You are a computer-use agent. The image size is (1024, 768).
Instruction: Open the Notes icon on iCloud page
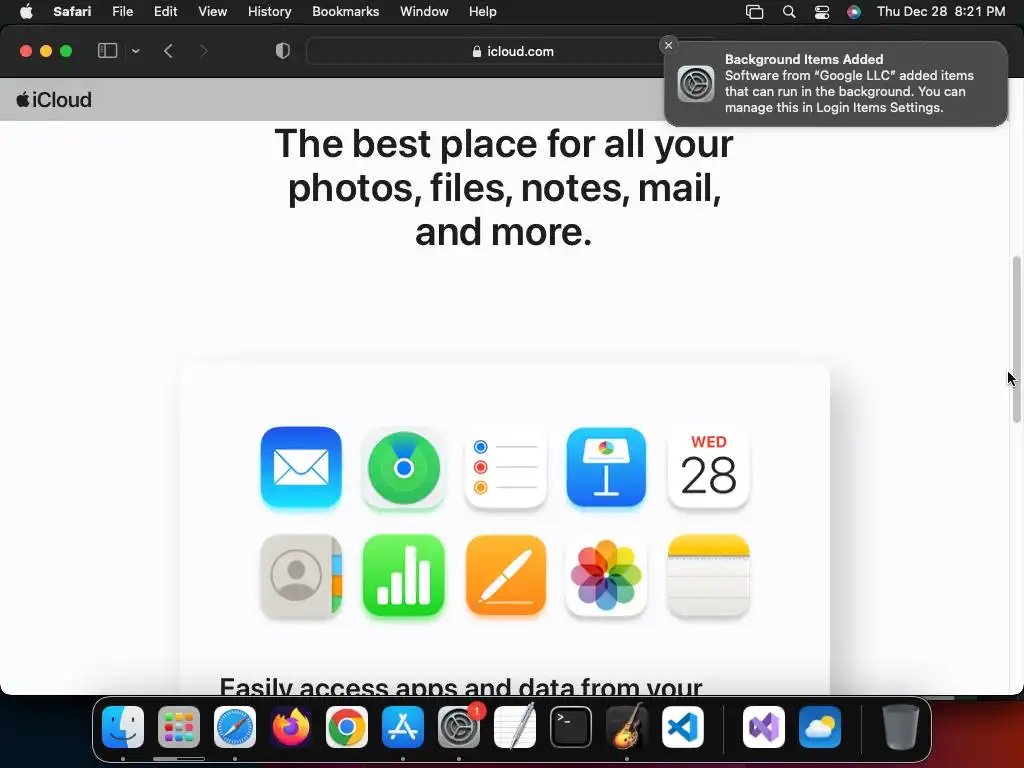pyautogui.click(x=709, y=576)
